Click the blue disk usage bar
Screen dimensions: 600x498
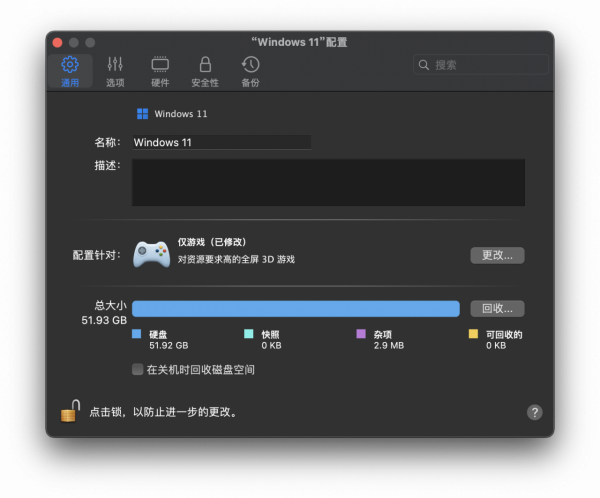pos(296,309)
